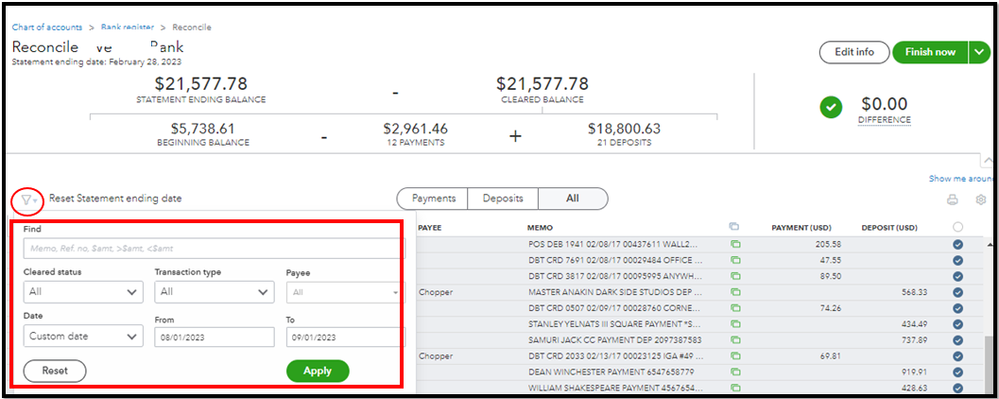
Task: Click match icon on DBT CRD 2033 row
Action: click(x=735, y=356)
